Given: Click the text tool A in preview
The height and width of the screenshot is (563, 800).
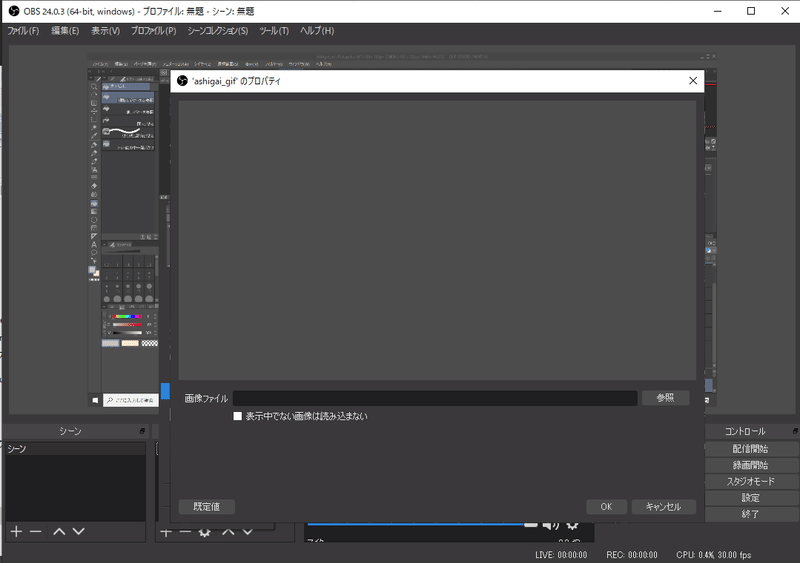Looking at the screenshot, I should (94, 244).
